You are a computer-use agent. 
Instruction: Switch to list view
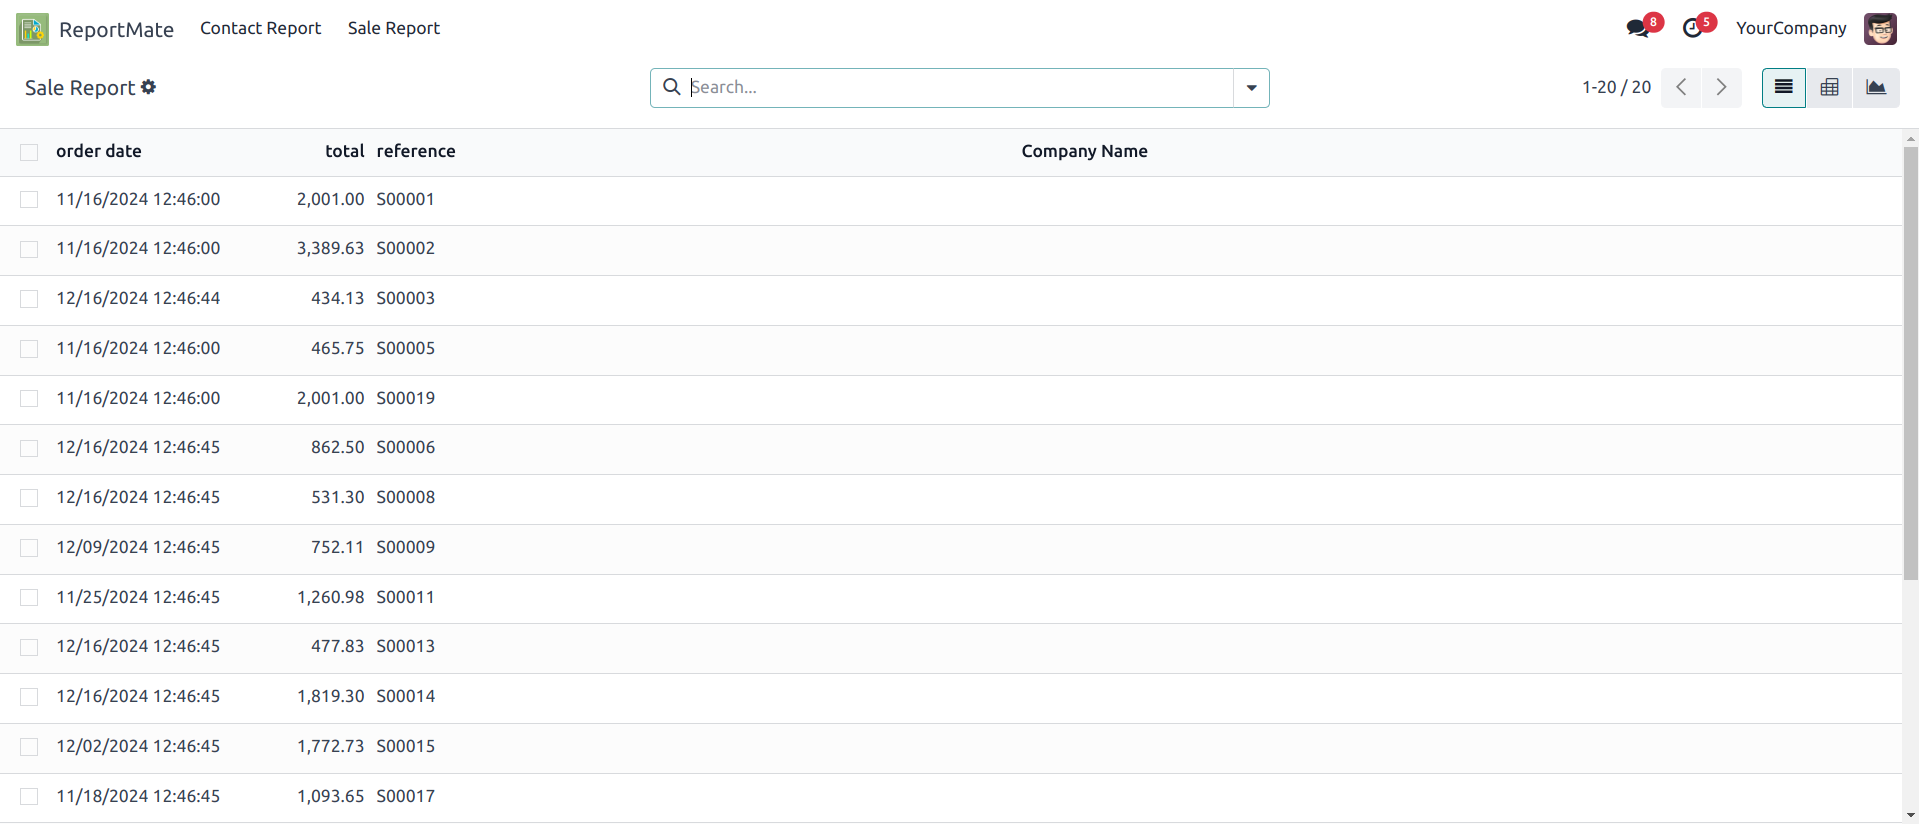1783,88
